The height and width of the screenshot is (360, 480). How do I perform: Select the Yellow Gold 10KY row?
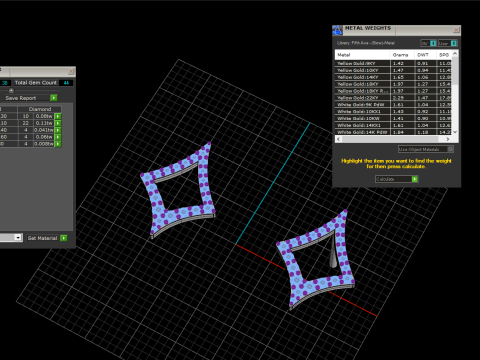pyautogui.click(x=393, y=70)
